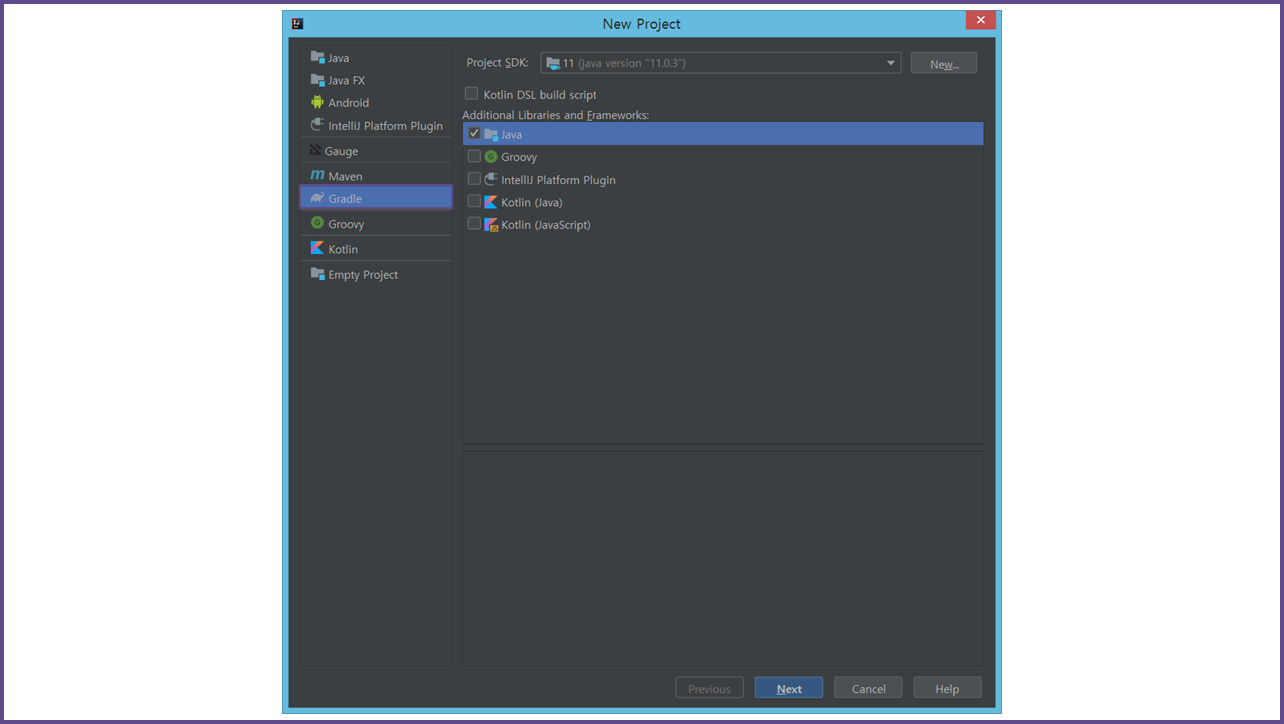This screenshot has width=1284, height=724.
Task: Select the Java FX project icon
Action: [x=317, y=80]
